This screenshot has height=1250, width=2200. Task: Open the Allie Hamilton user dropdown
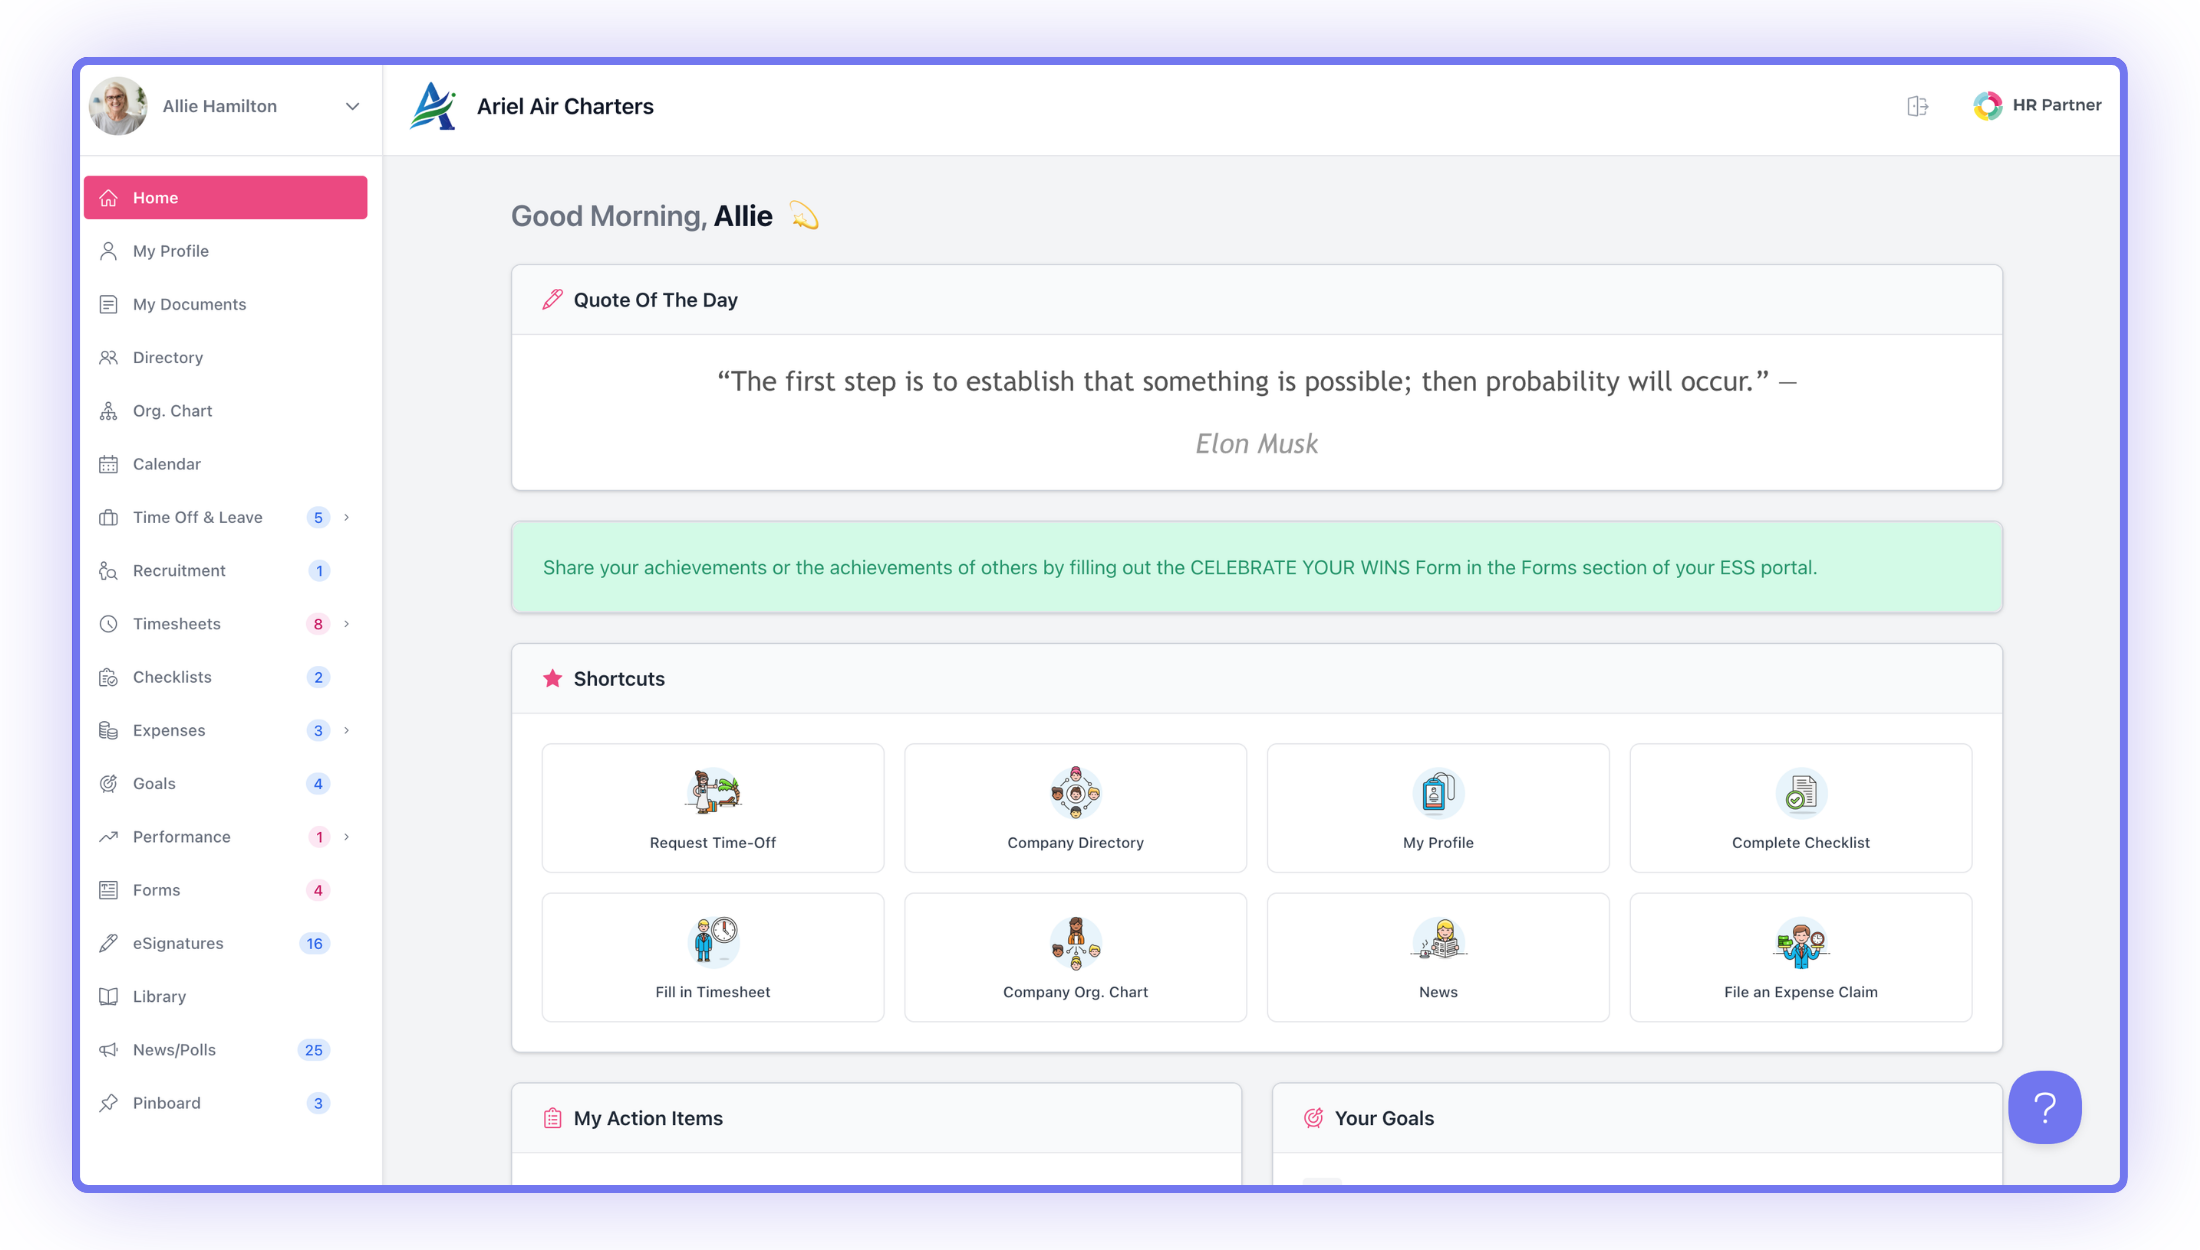352,106
